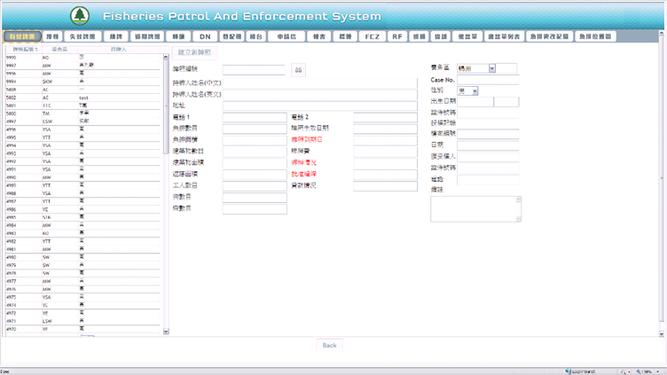This screenshot has height=375, width=667.
Task: Sort by the first licence number column header
Action: click(x=25, y=49)
